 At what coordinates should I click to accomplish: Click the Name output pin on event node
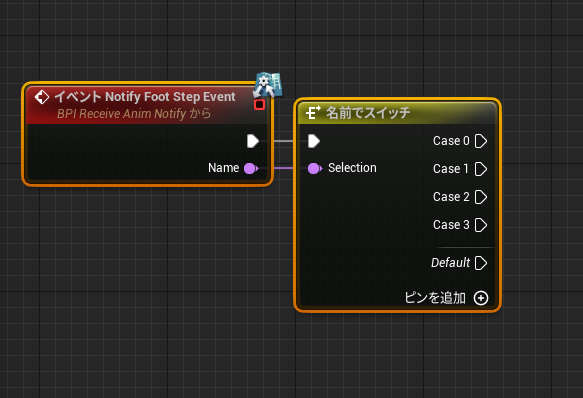click(x=251, y=168)
